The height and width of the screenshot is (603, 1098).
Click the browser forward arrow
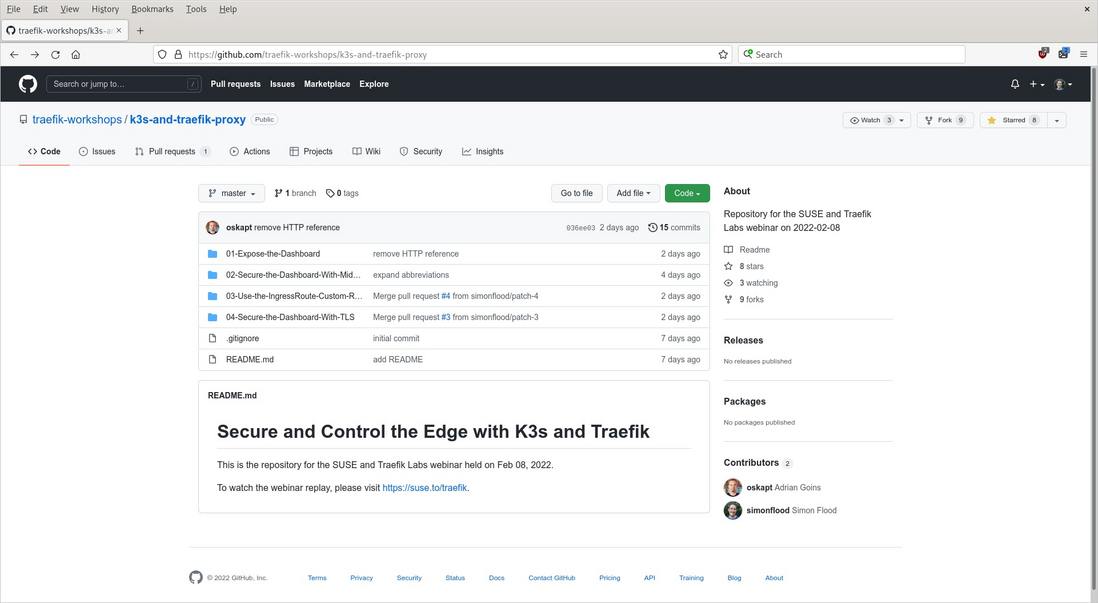[34, 55]
